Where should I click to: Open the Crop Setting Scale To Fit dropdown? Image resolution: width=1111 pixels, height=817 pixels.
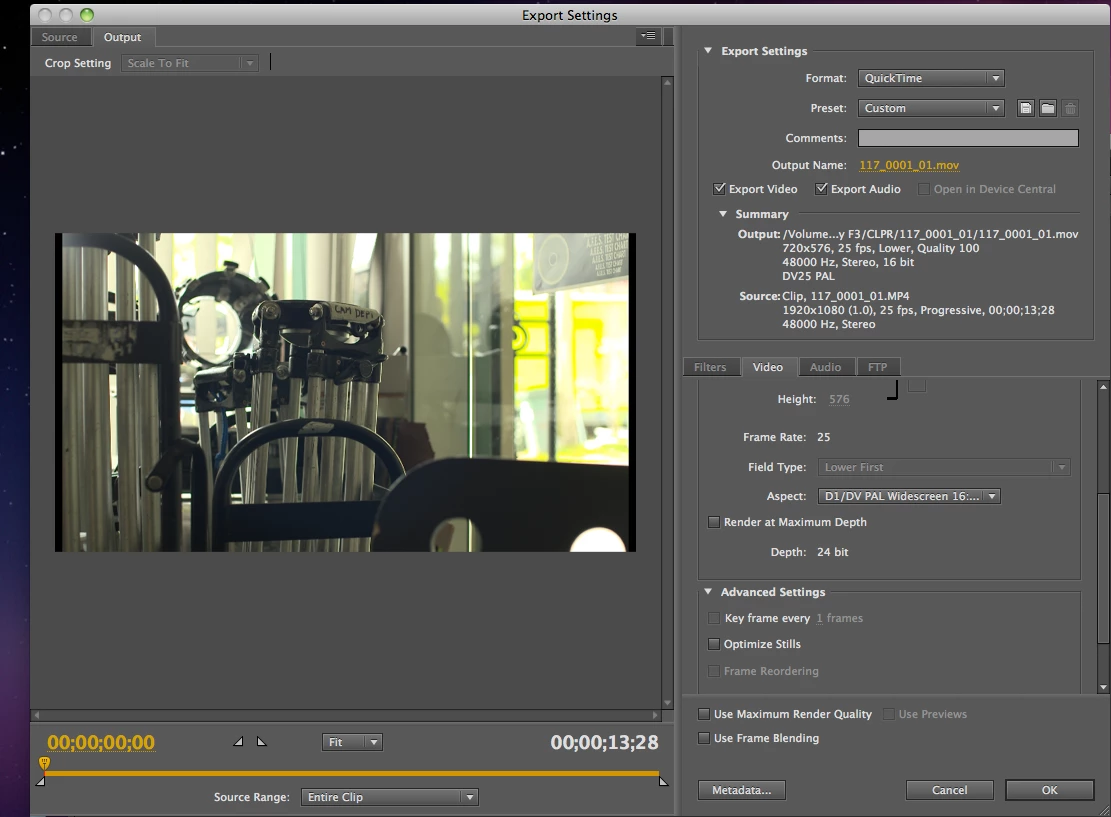click(190, 63)
